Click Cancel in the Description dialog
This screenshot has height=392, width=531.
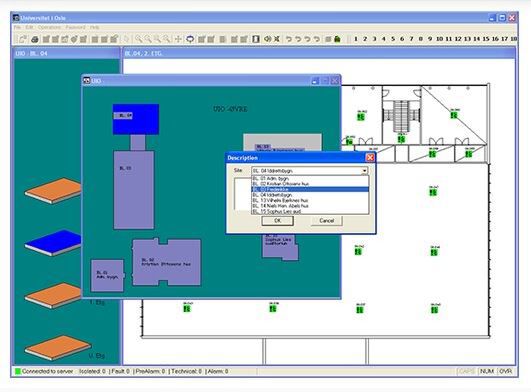(x=326, y=221)
